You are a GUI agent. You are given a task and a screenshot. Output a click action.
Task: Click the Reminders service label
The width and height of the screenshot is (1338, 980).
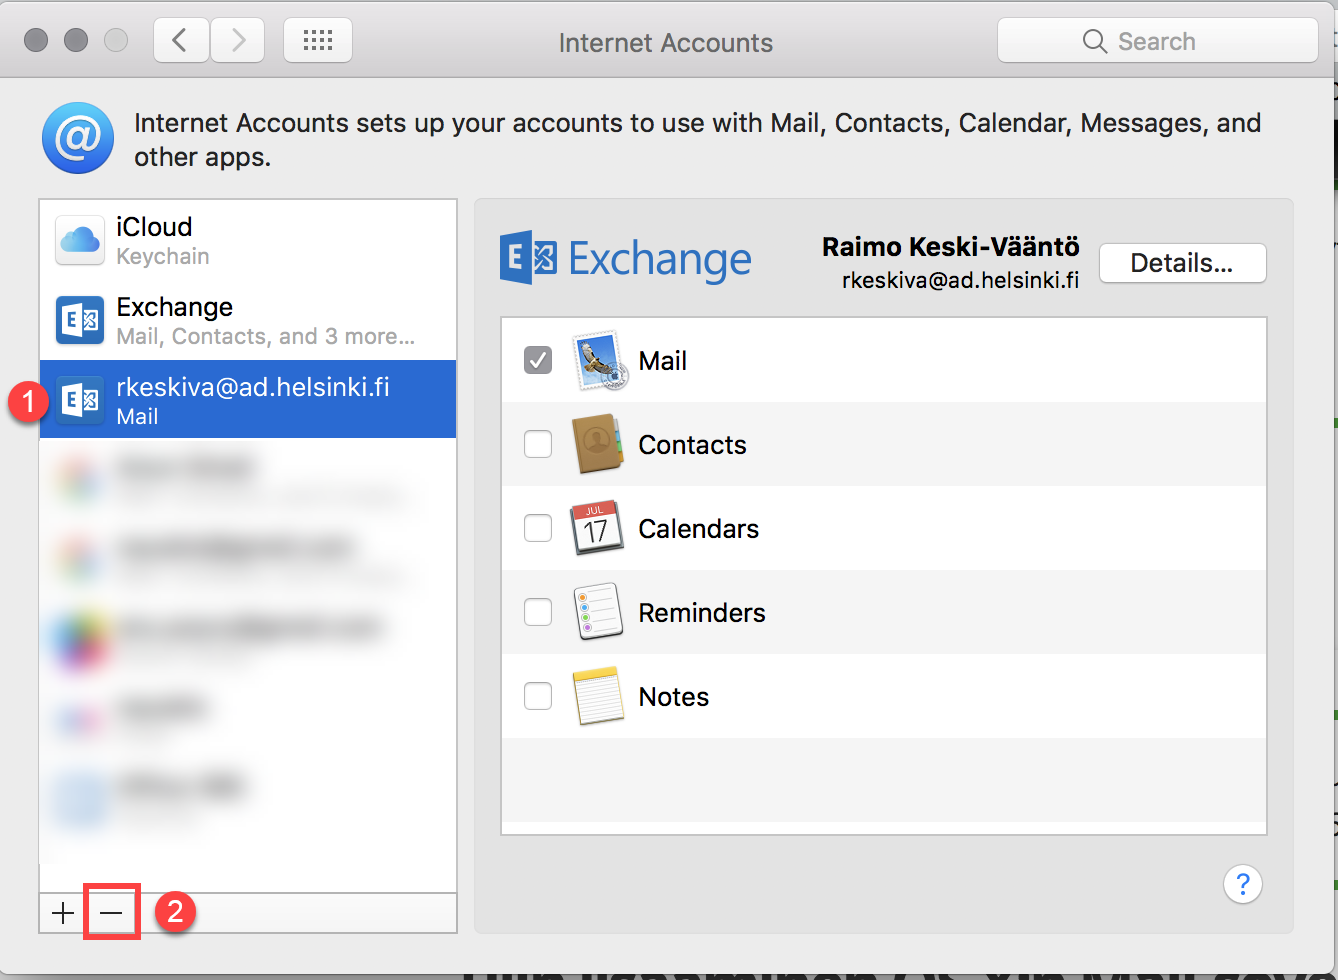pyautogui.click(x=702, y=613)
